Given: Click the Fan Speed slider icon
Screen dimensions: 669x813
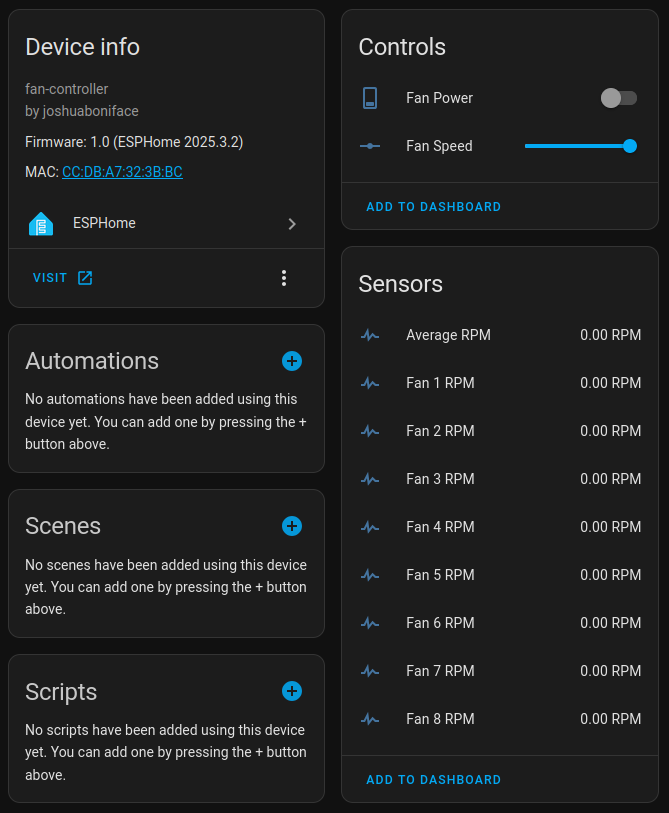Looking at the screenshot, I should point(370,146).
